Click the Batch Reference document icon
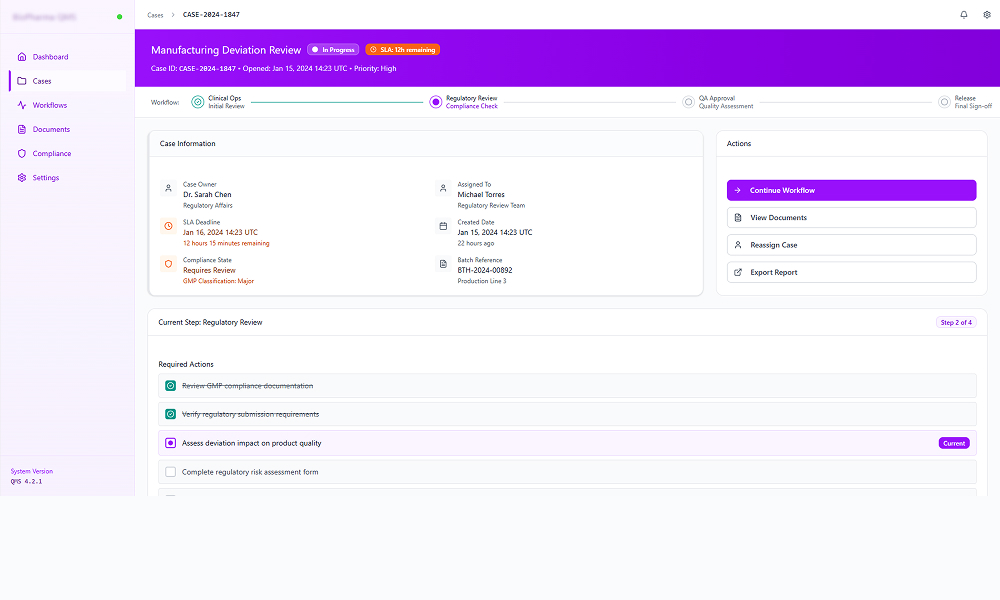Screen dimensions: 1000x600 (x=443, y=264)
